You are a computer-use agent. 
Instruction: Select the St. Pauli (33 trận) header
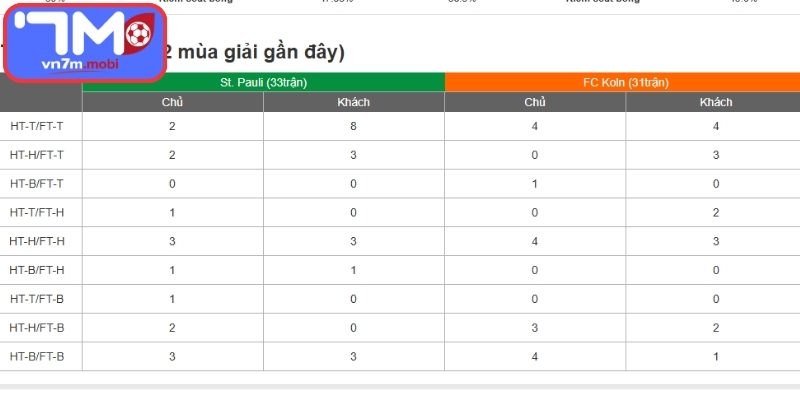pyautogui.click(x=263, y=82)
